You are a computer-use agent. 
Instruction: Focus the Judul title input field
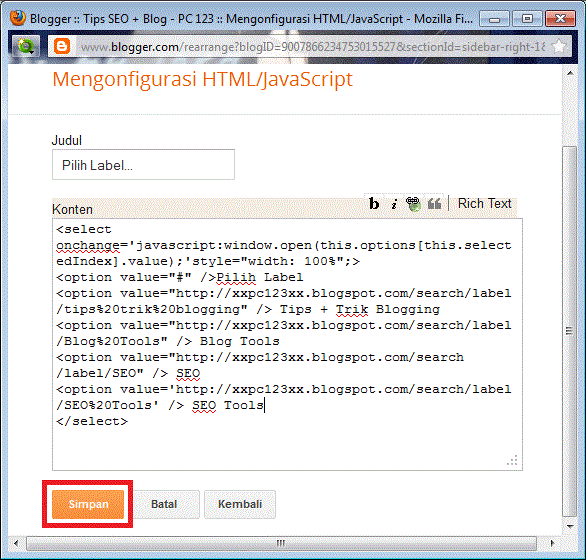[x=144, y=164]
